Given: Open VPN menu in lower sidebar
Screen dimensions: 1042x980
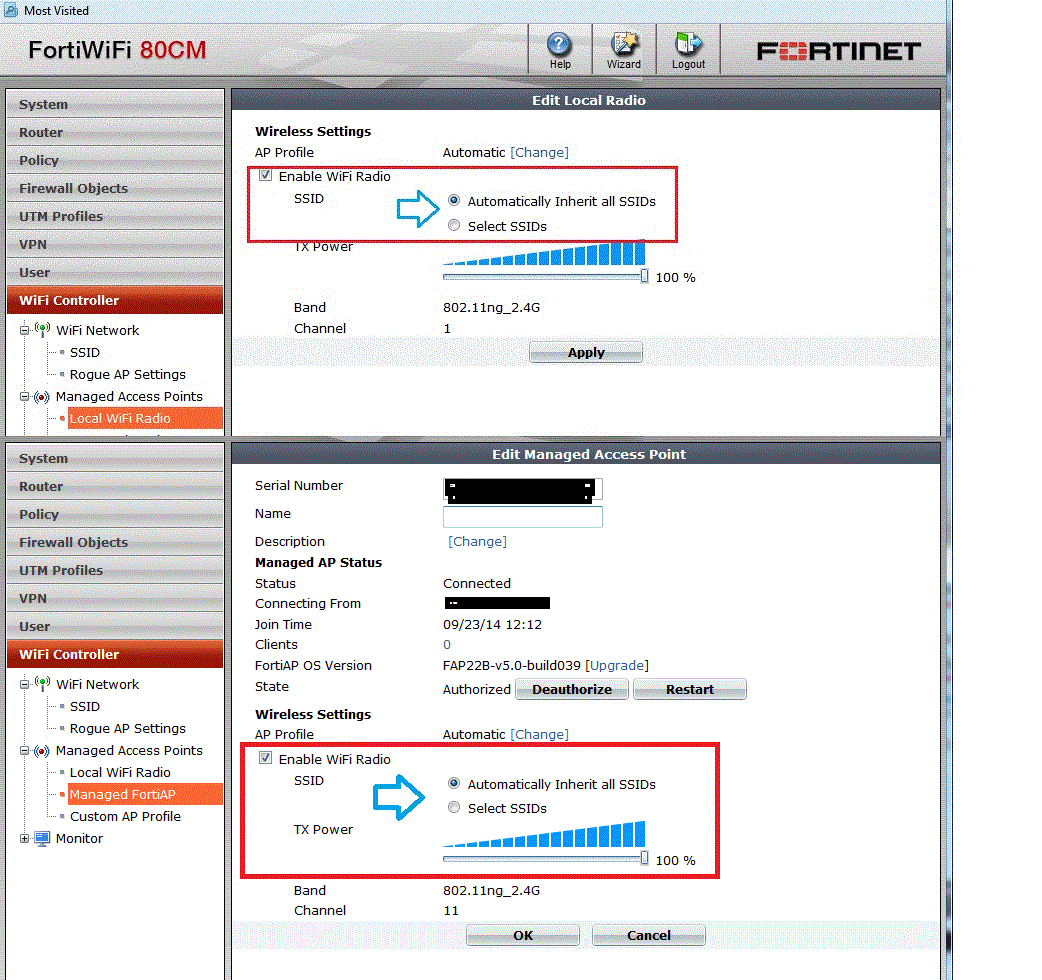Looking at the screenshot, I should click(x=115, y=598).
